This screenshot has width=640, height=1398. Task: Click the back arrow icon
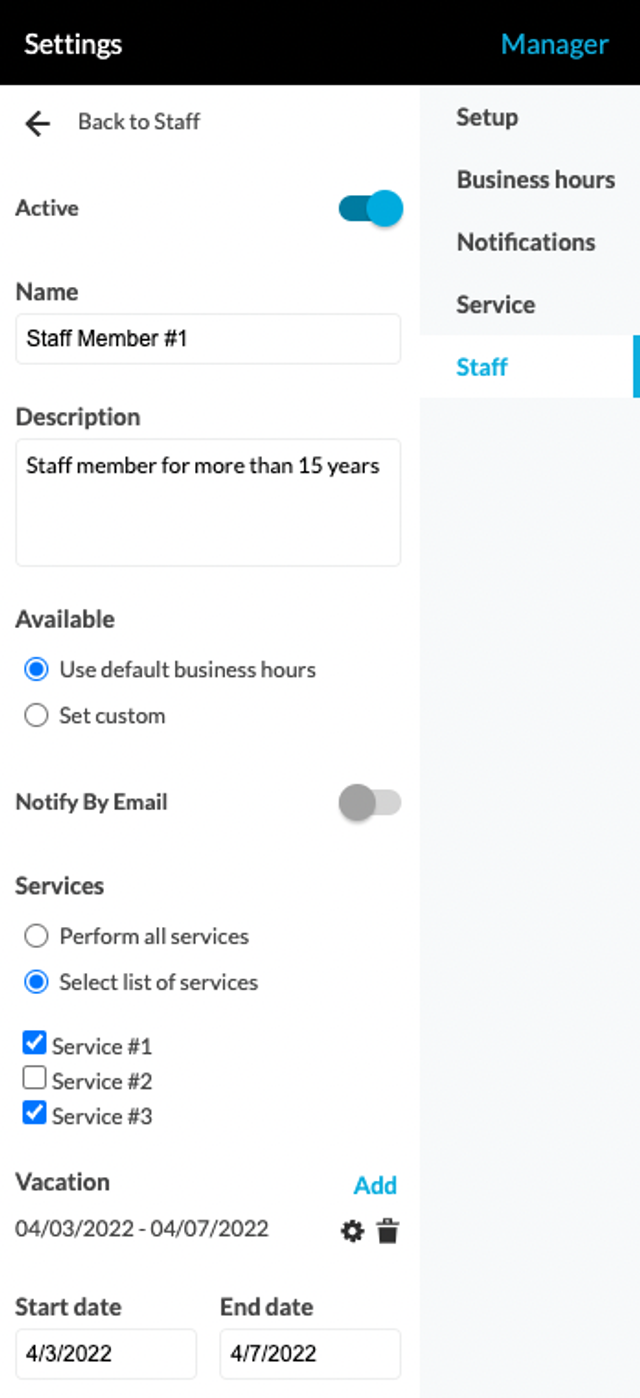pyautogui.click(x=38, y=123)
